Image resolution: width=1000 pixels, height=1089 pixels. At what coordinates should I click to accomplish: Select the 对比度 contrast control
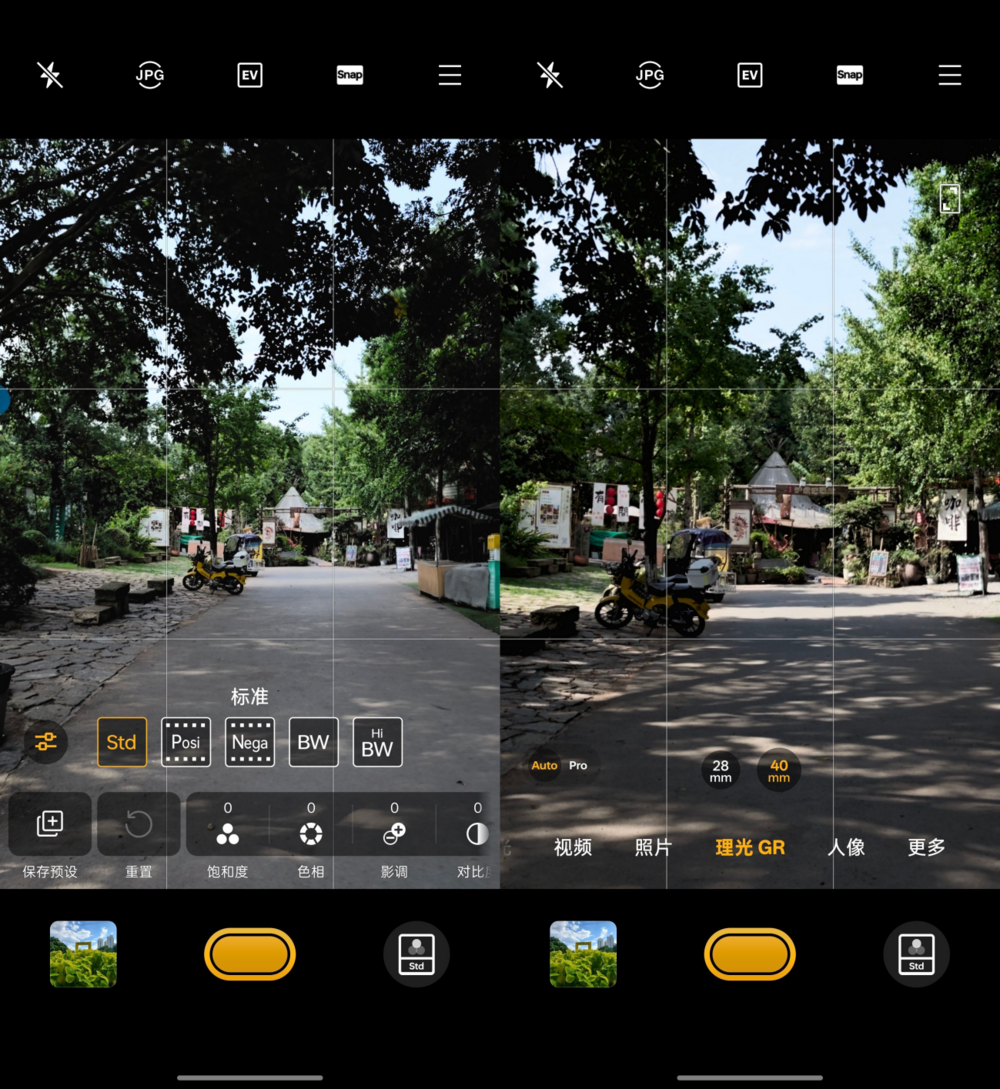[x=476, y=833]
